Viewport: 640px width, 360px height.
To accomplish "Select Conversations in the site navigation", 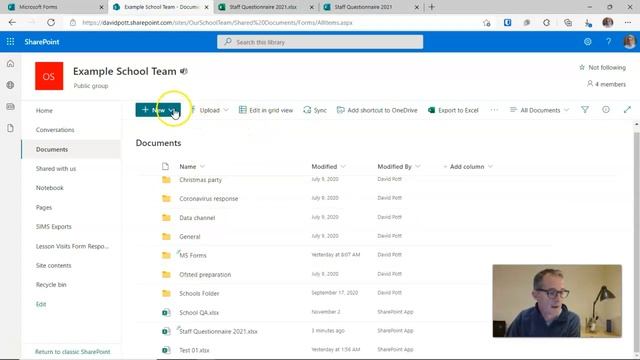I will [55, 130].
